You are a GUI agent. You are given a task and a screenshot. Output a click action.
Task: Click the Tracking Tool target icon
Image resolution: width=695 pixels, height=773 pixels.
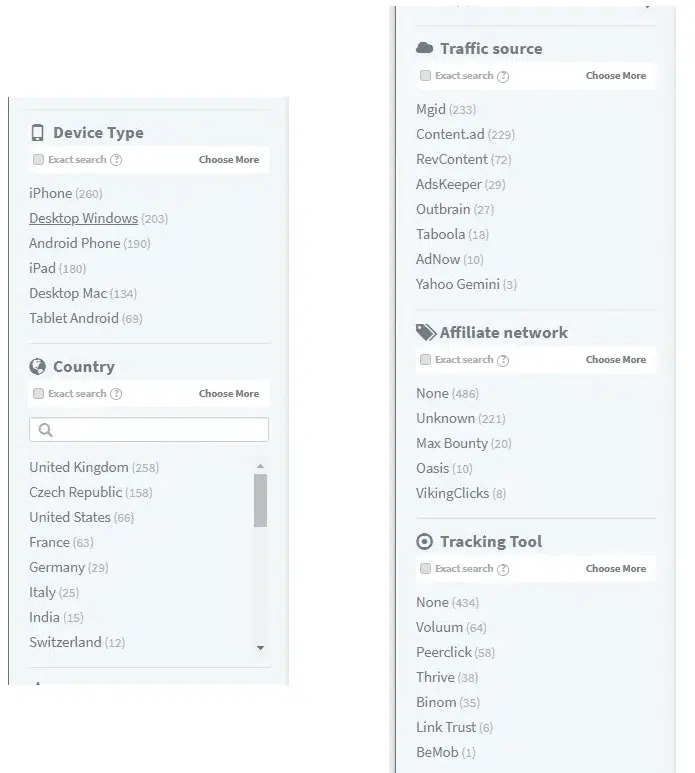(425, 542)
